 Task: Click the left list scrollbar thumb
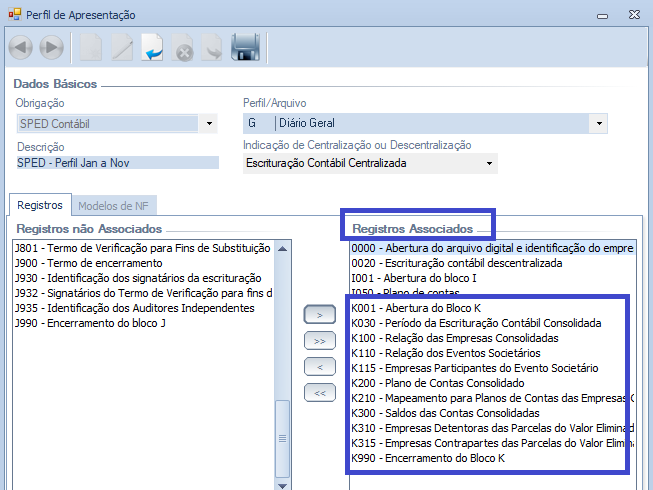coord(282,438)
